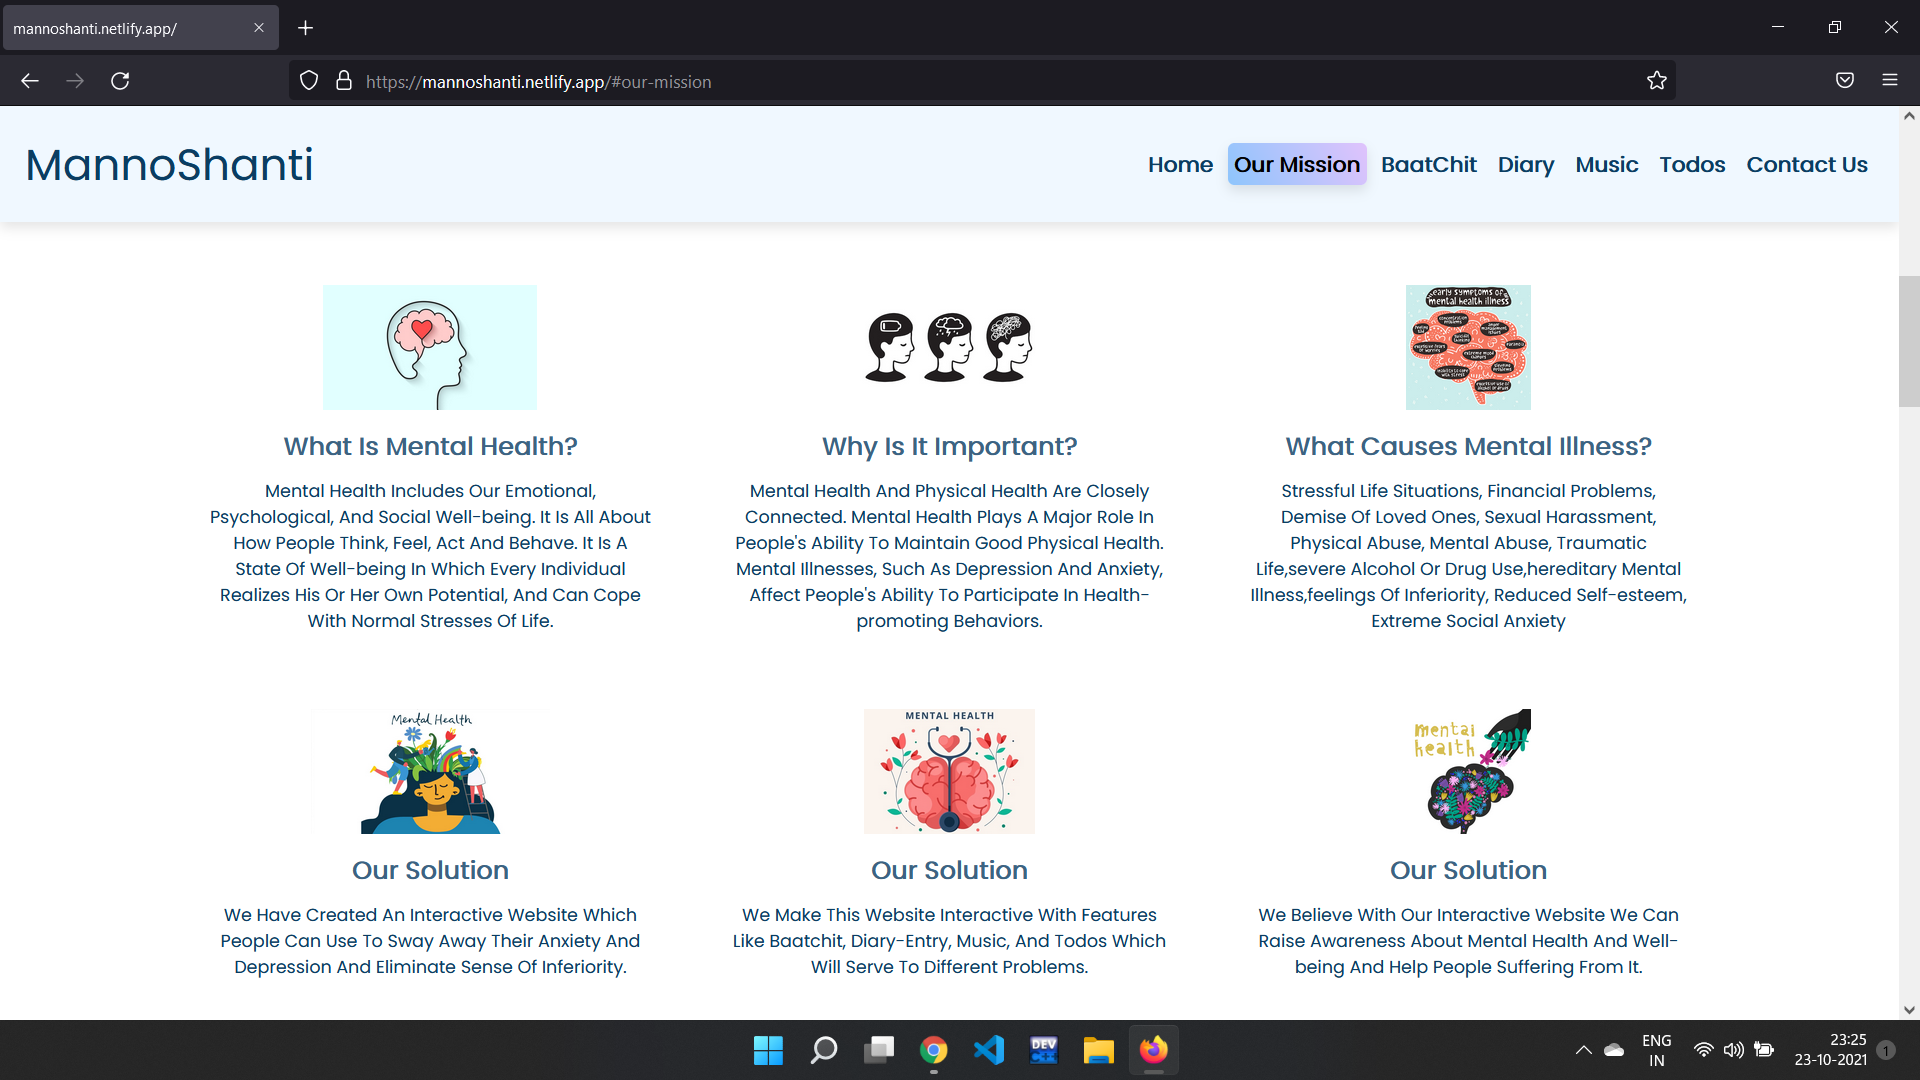Open the tracking protection shield icon
This screenshot has width=1920, height=1080.
(x=309, y=81)
